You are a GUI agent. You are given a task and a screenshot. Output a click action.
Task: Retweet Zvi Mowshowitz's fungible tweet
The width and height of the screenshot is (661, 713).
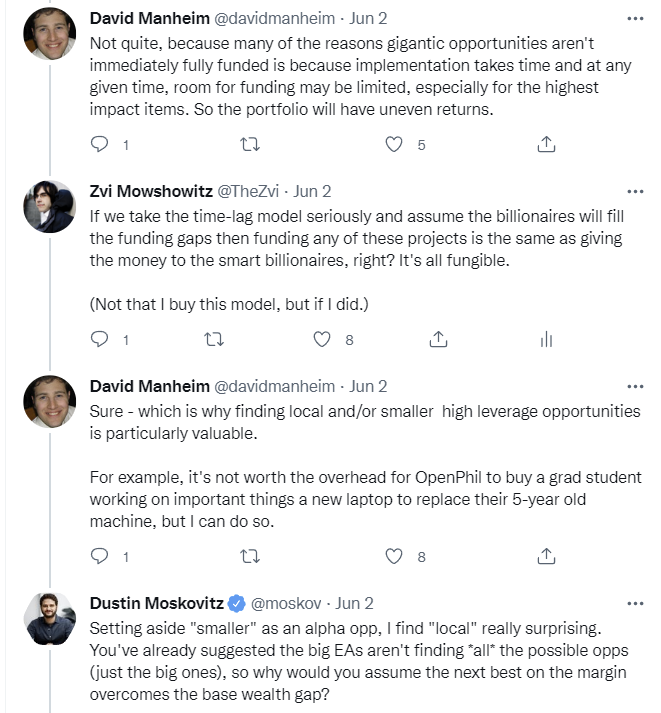click(x=213, y=340)
